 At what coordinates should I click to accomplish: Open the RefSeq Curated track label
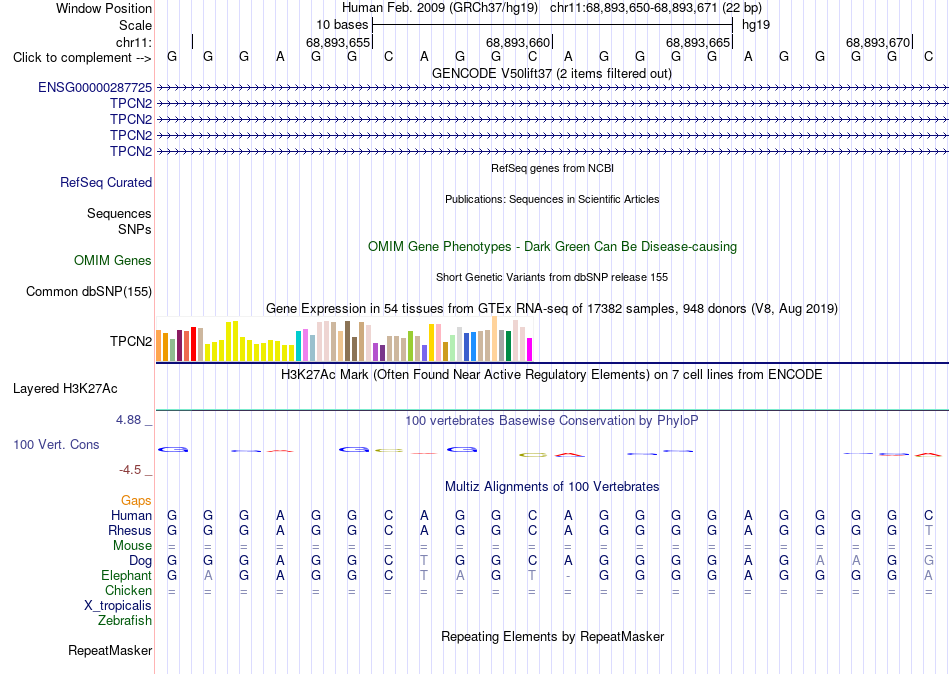tap(106, 182)
